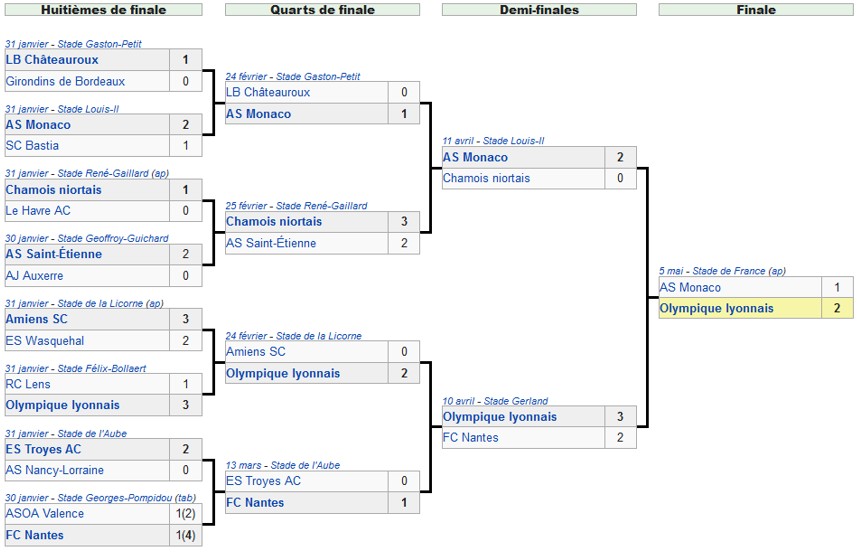Open the ASOA Valence team link
The image size is (857, 553).
[45, 513]
